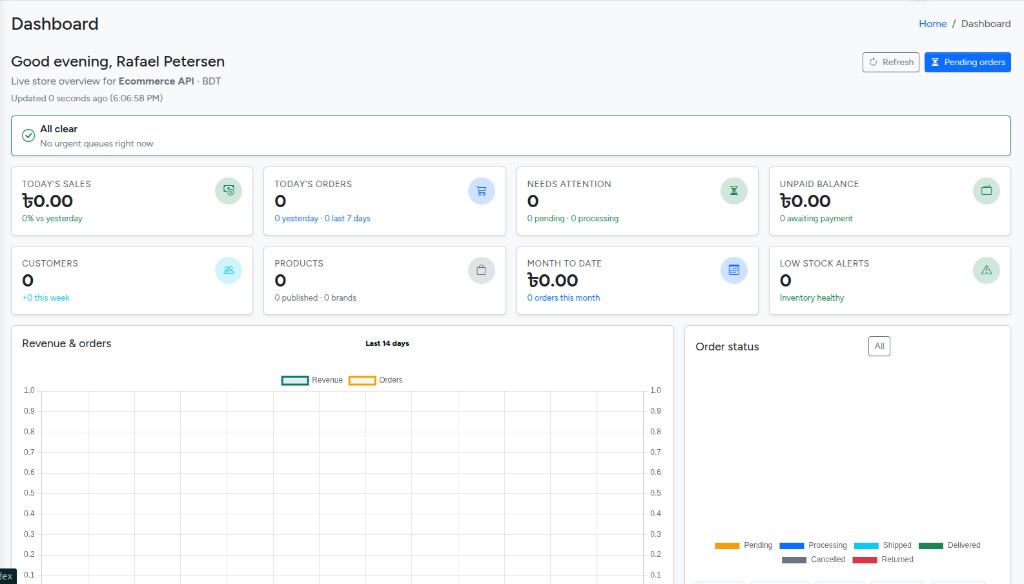Viewport: 1024px width, 584px height.
Task: Click the Today's Orders cart icon
Action: [x=481, y=191]
